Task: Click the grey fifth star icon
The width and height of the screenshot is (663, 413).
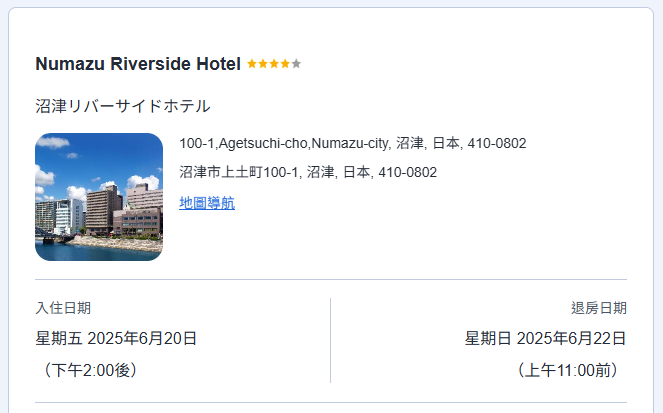Action: [x=296, y=64]
